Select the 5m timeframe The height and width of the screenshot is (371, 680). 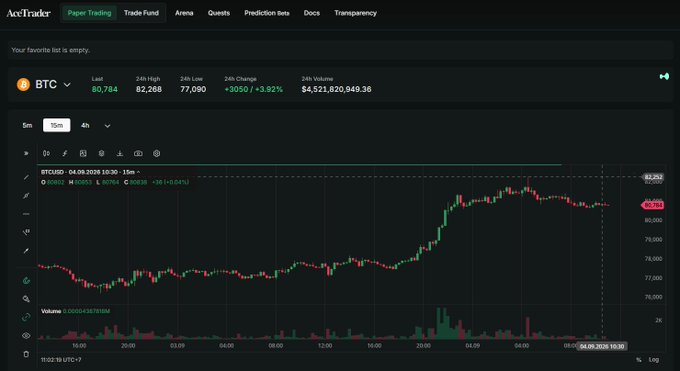coord(27,125)
